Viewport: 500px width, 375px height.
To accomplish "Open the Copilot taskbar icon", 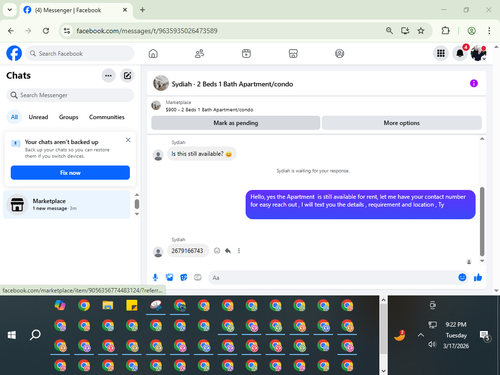I will [60, 305].
